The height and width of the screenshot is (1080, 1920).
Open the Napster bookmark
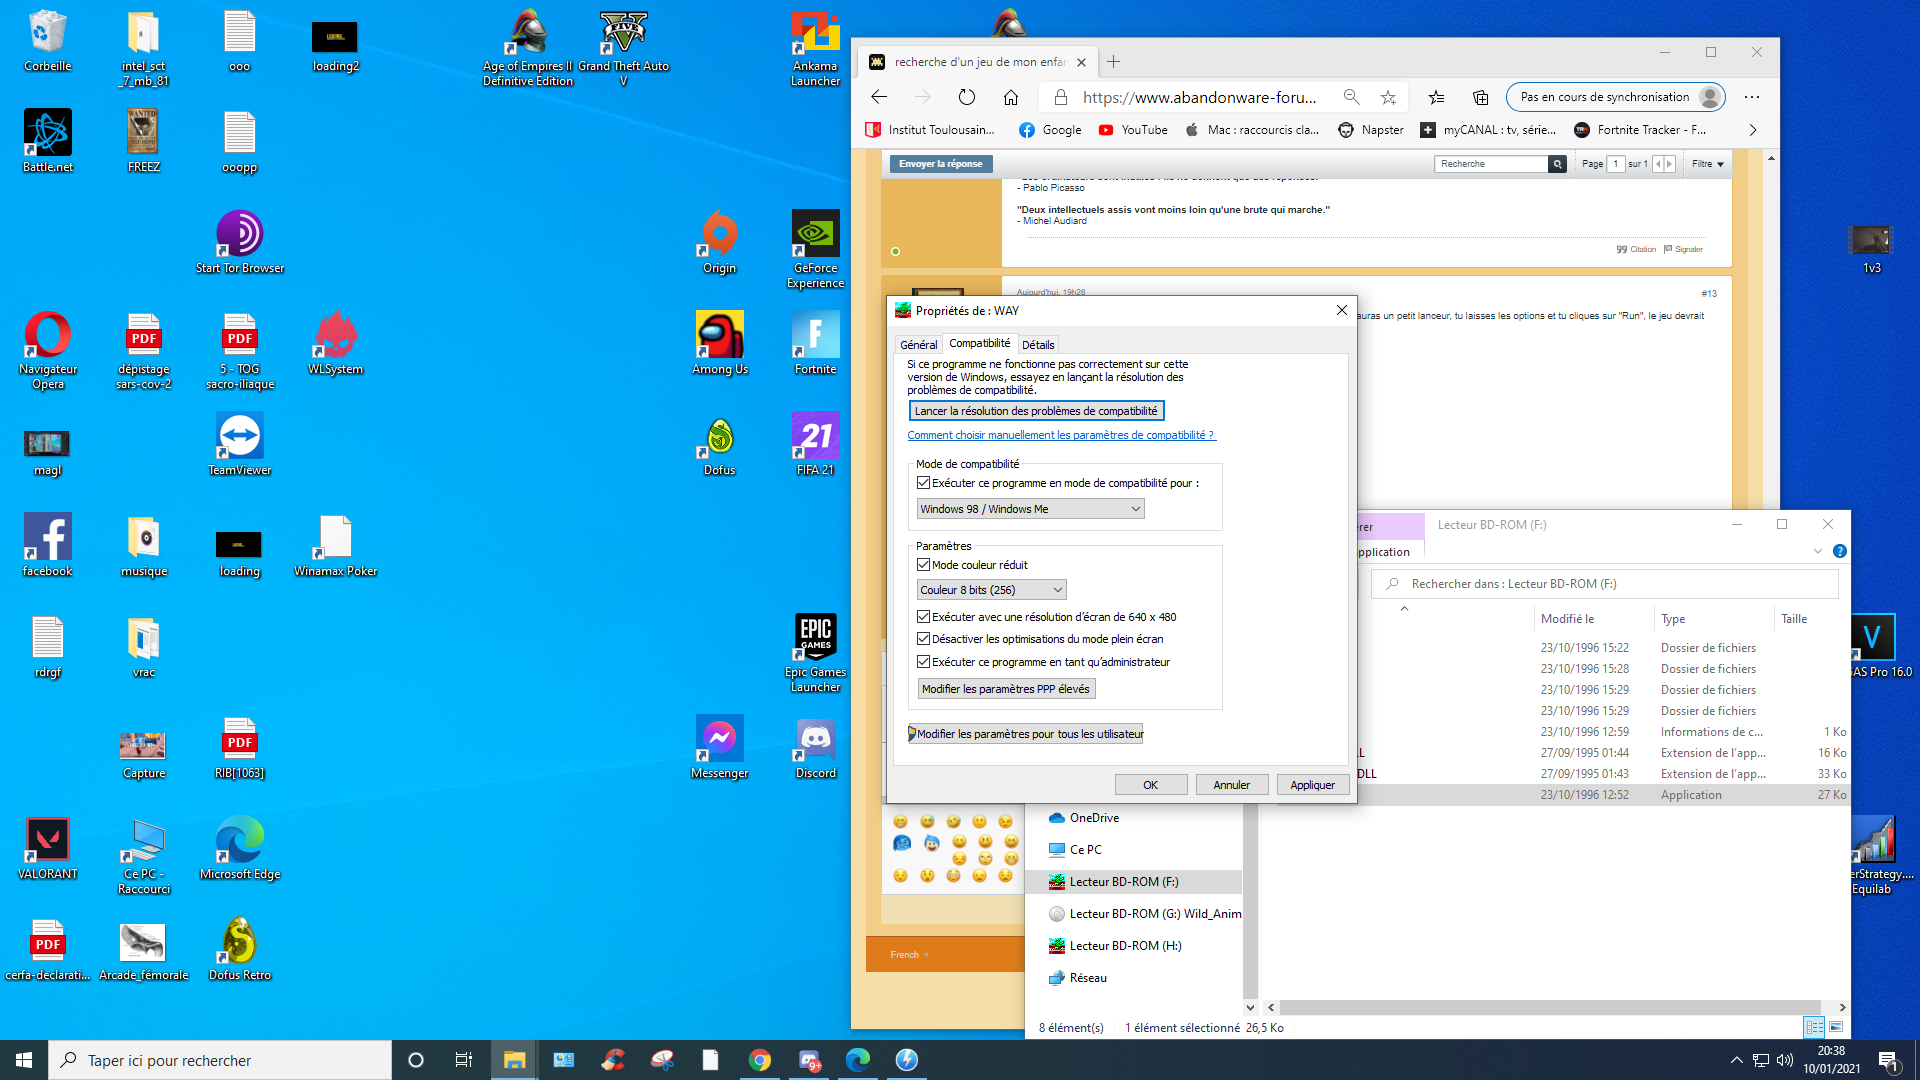pos(1371,130)
